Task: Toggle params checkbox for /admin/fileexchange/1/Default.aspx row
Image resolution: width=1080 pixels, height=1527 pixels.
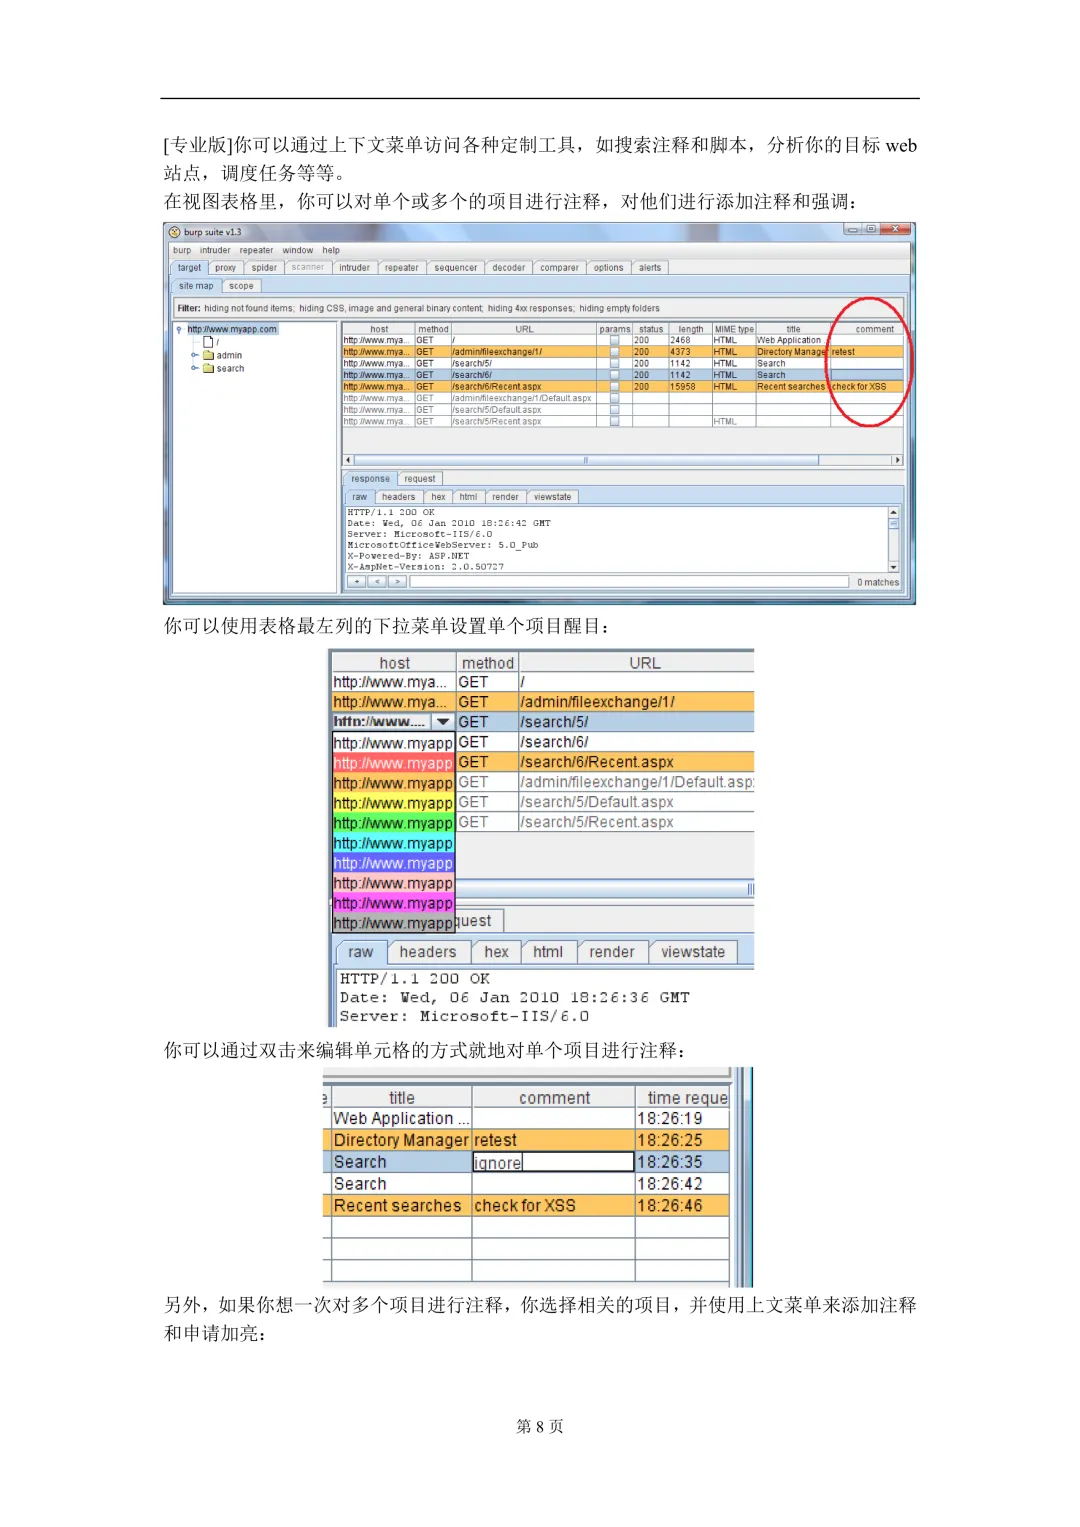Action: tap(614, 398)
